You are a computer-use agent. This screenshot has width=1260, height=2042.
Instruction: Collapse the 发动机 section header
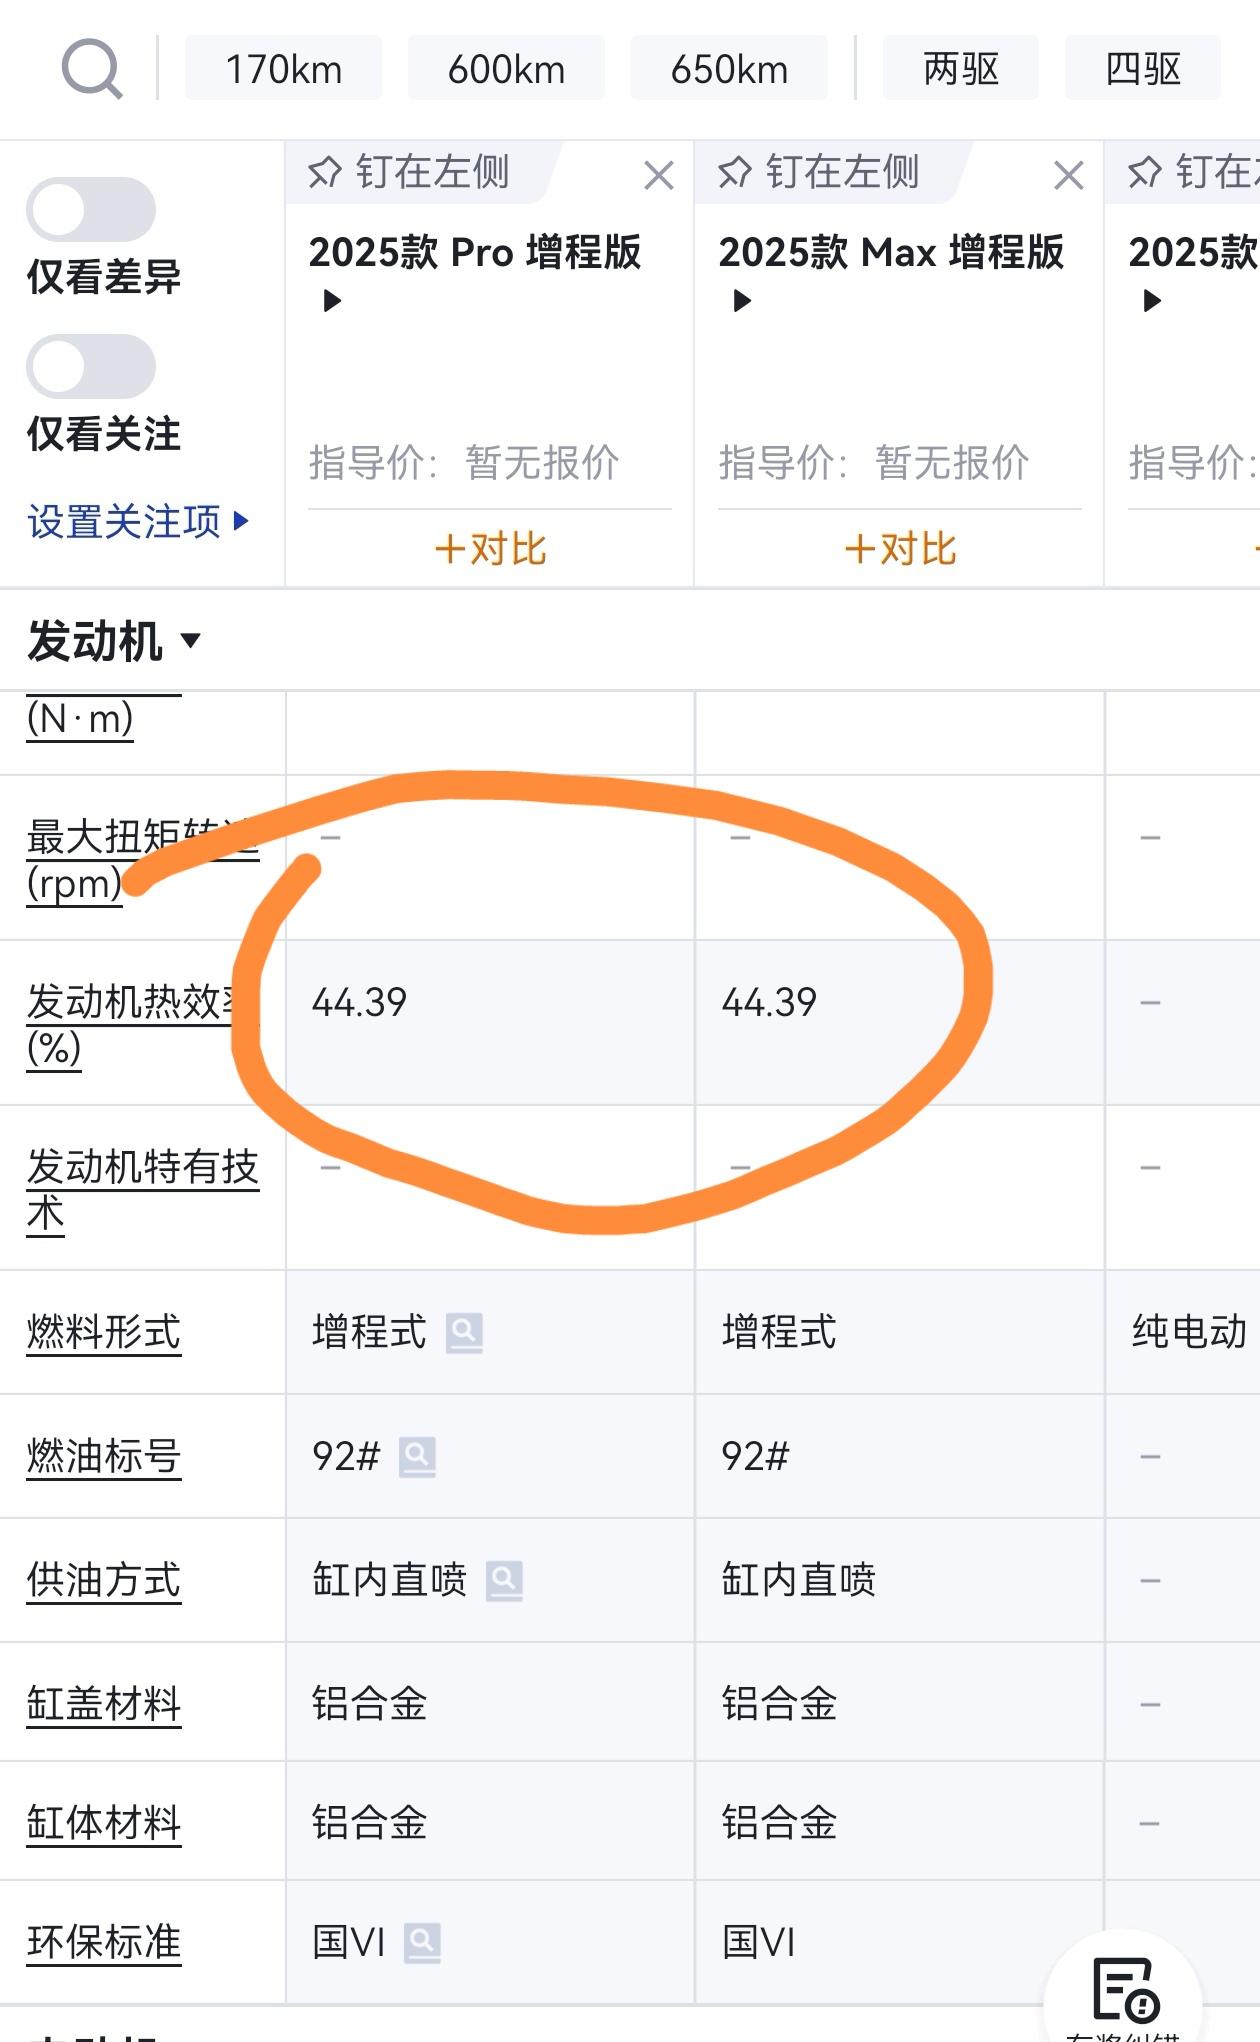(x=114, y=641)
